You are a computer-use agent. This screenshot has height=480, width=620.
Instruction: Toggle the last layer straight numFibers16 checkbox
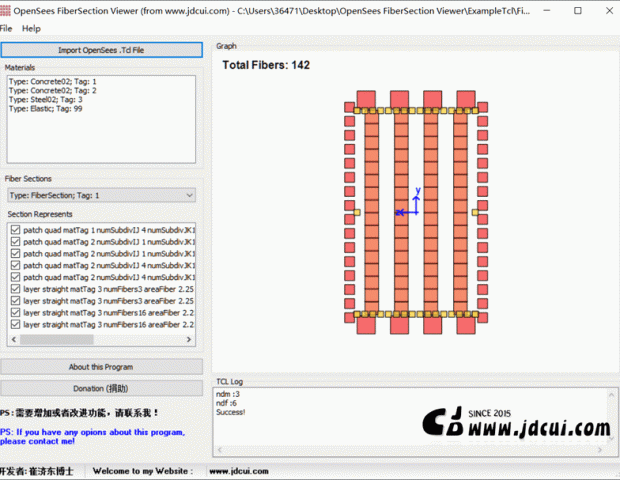point(15,325)
